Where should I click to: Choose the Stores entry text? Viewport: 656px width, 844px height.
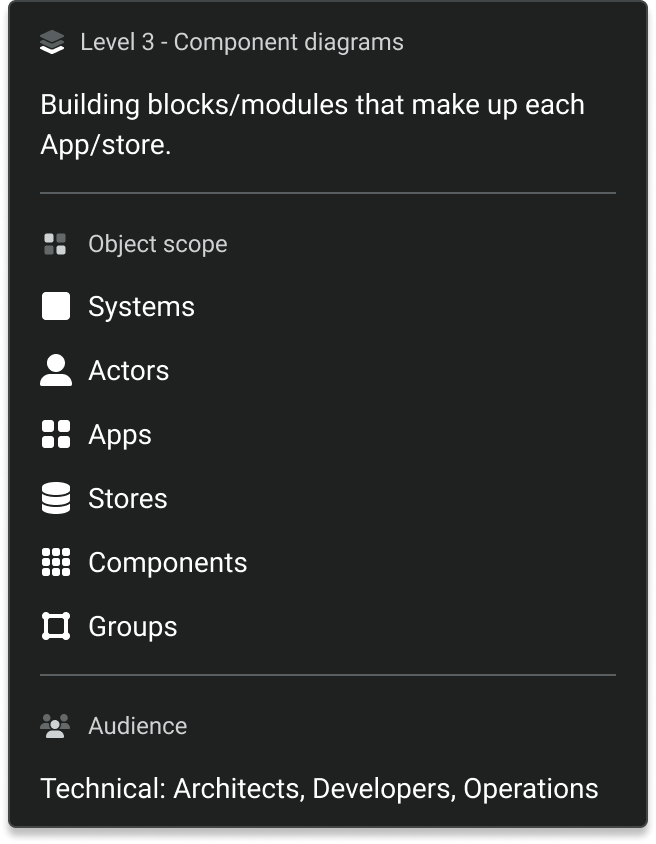(x=128, y=499)
